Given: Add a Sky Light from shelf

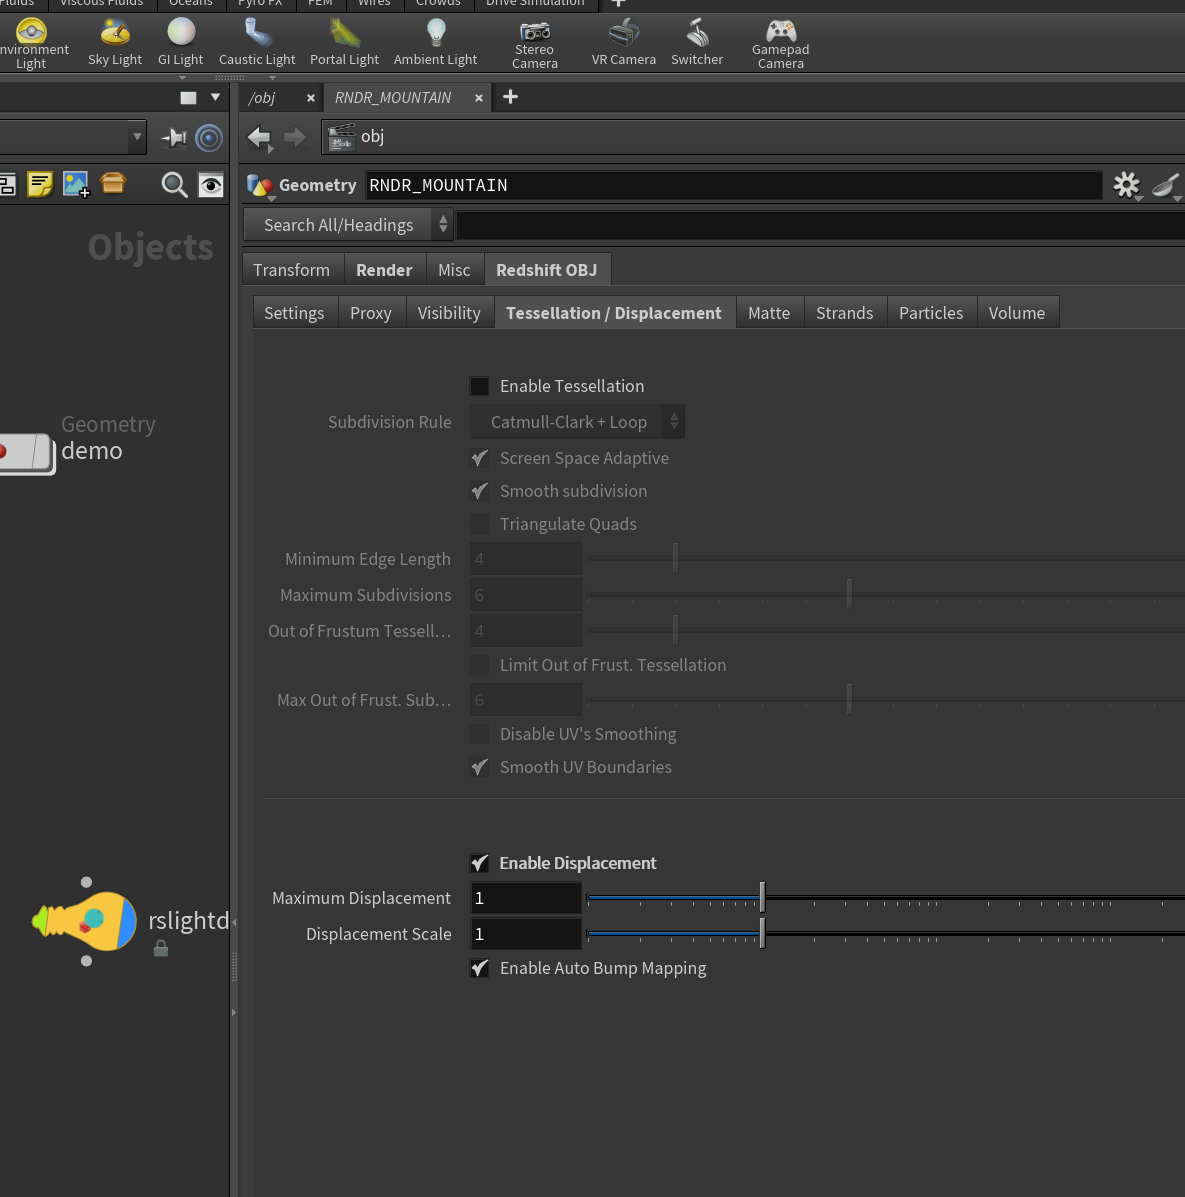Looking at the screenshot, I should click(x=115, y=43).
